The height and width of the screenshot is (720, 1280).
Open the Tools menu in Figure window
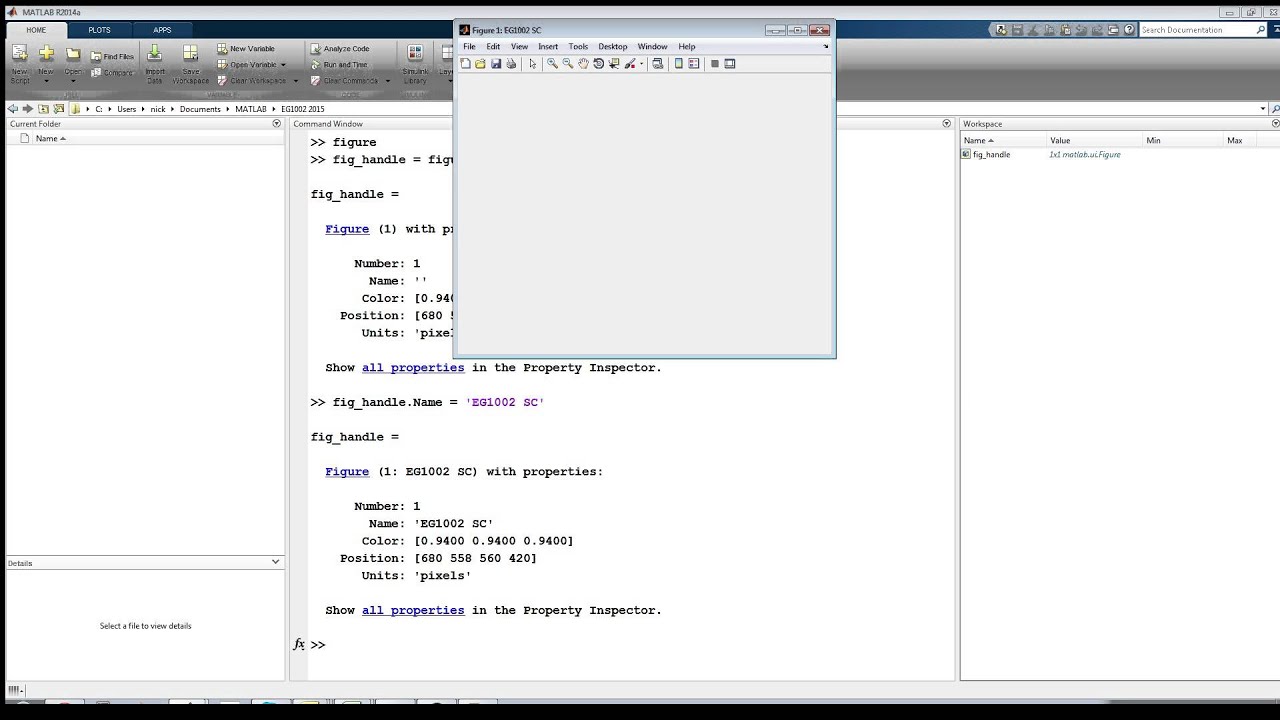578,47
